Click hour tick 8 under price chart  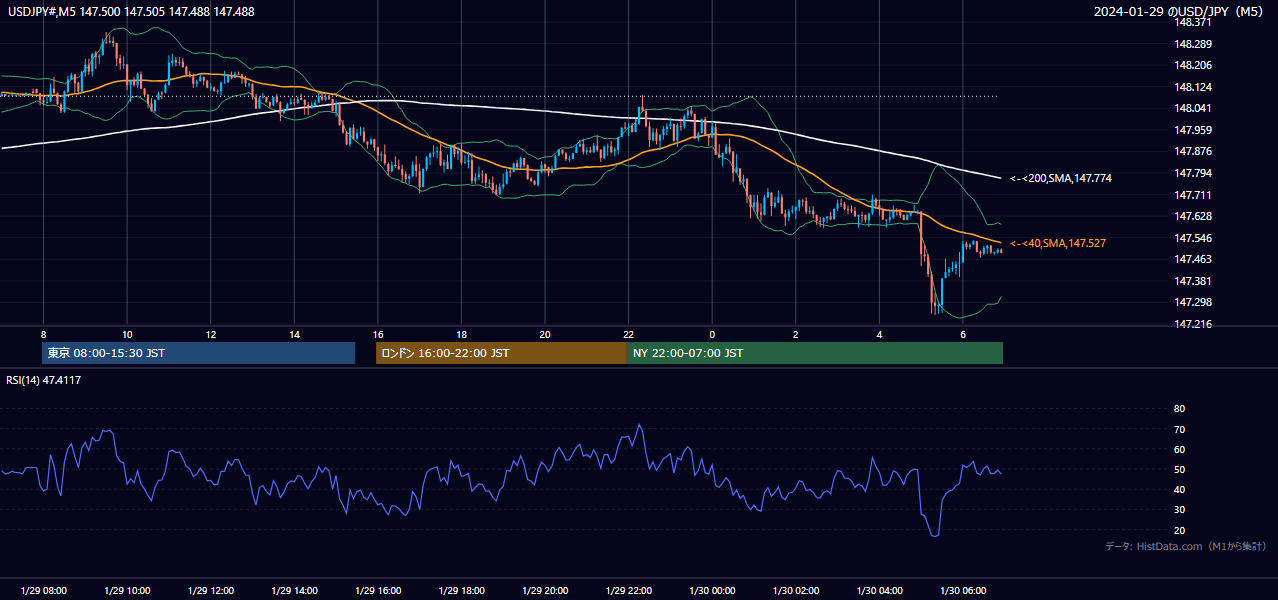(x=43, y=334)
